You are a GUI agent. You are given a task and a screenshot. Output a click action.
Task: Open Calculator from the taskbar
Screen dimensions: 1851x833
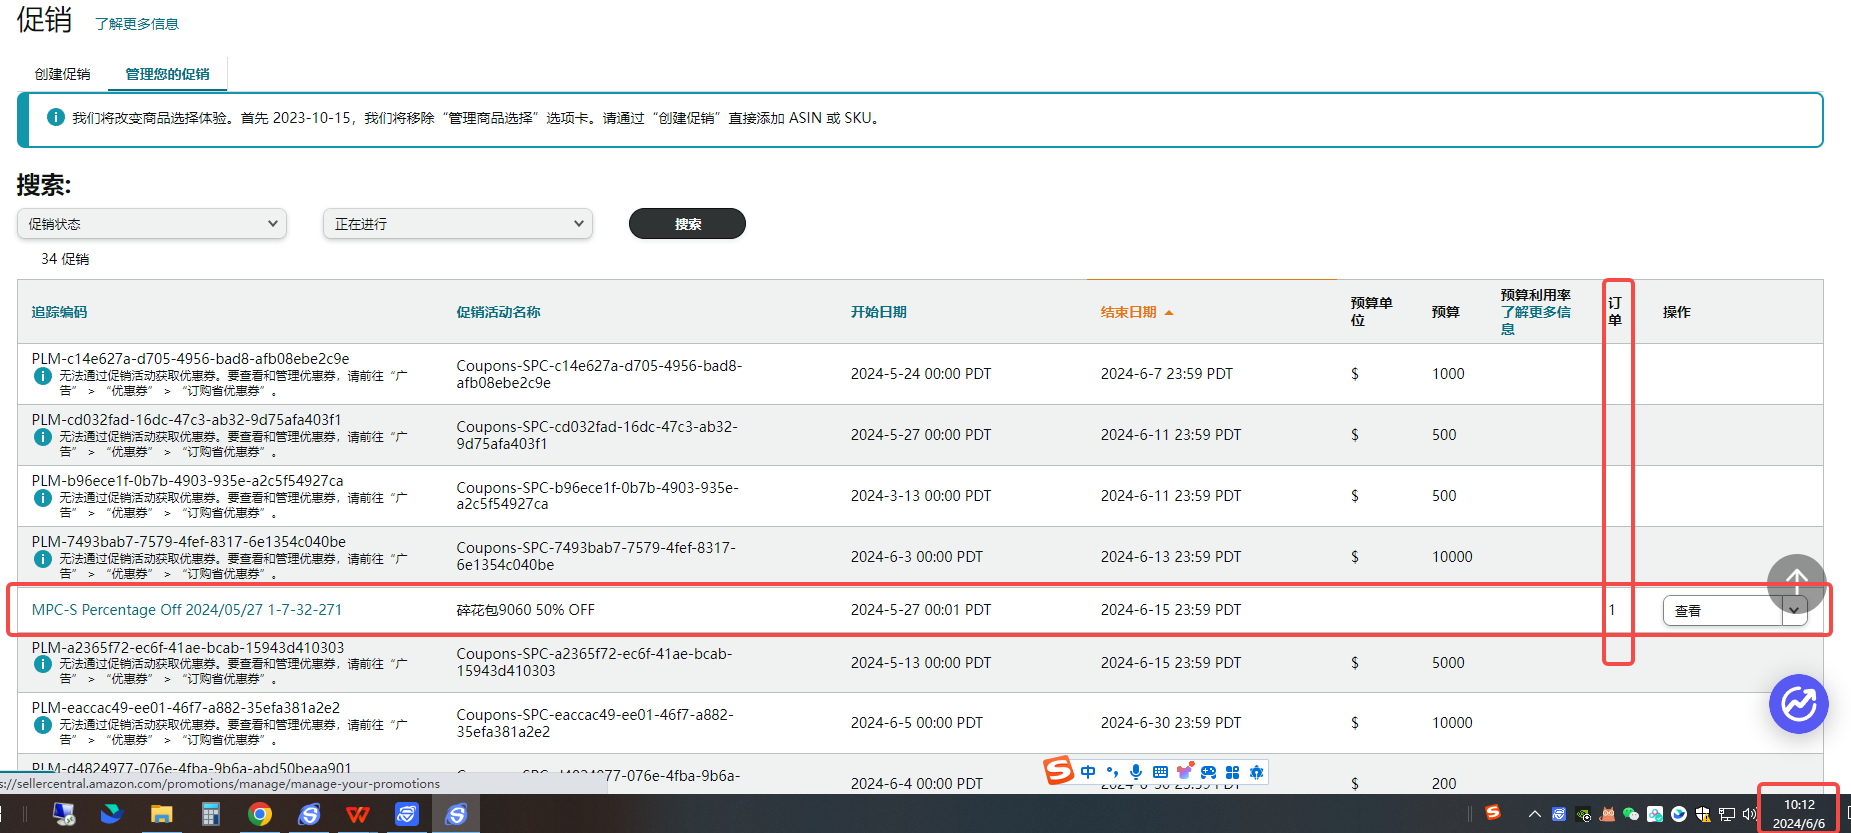[x=210, y=814]
